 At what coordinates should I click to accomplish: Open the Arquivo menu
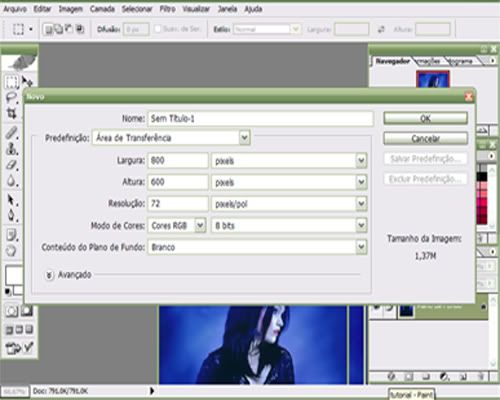(x=15, y=9)
